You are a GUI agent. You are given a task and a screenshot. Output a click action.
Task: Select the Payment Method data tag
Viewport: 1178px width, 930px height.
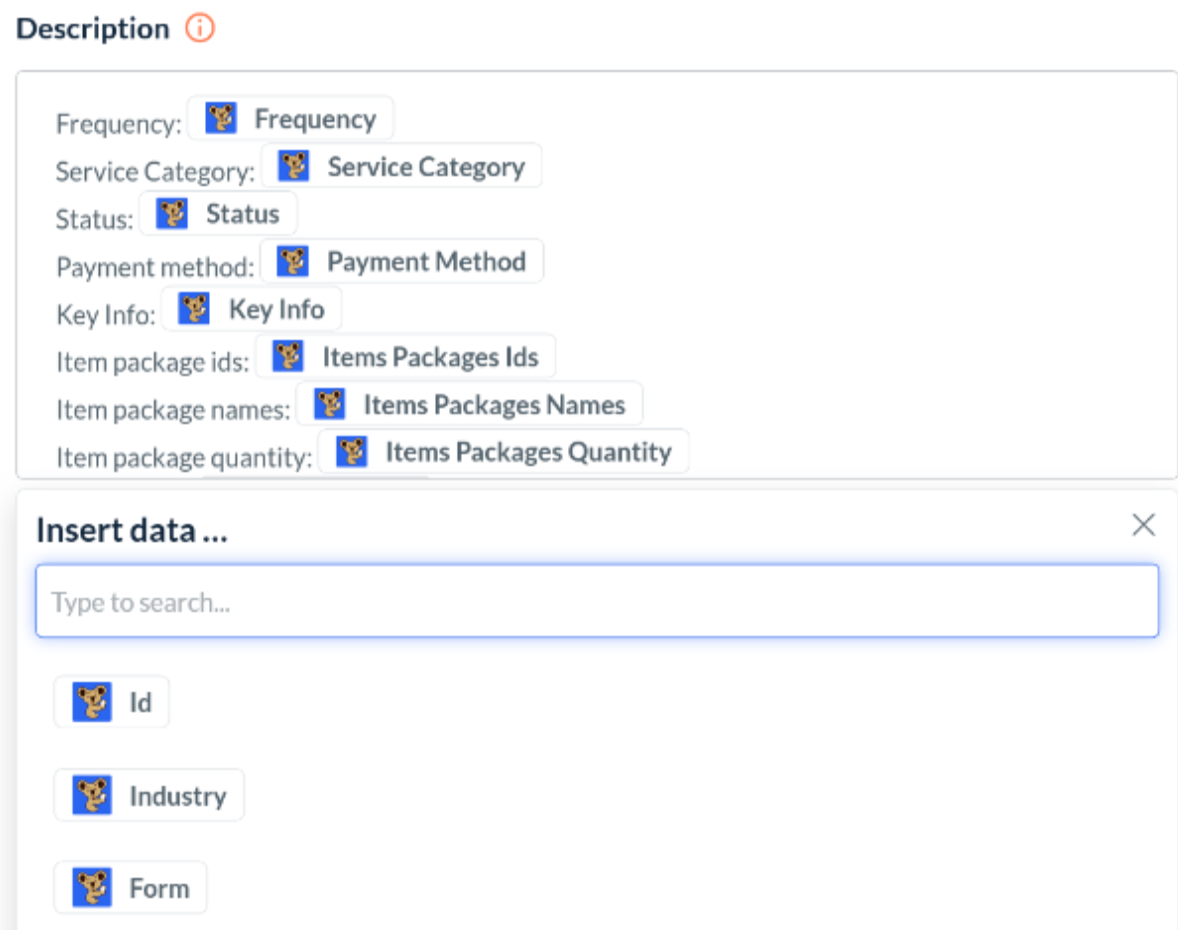(x=402, y=261)
